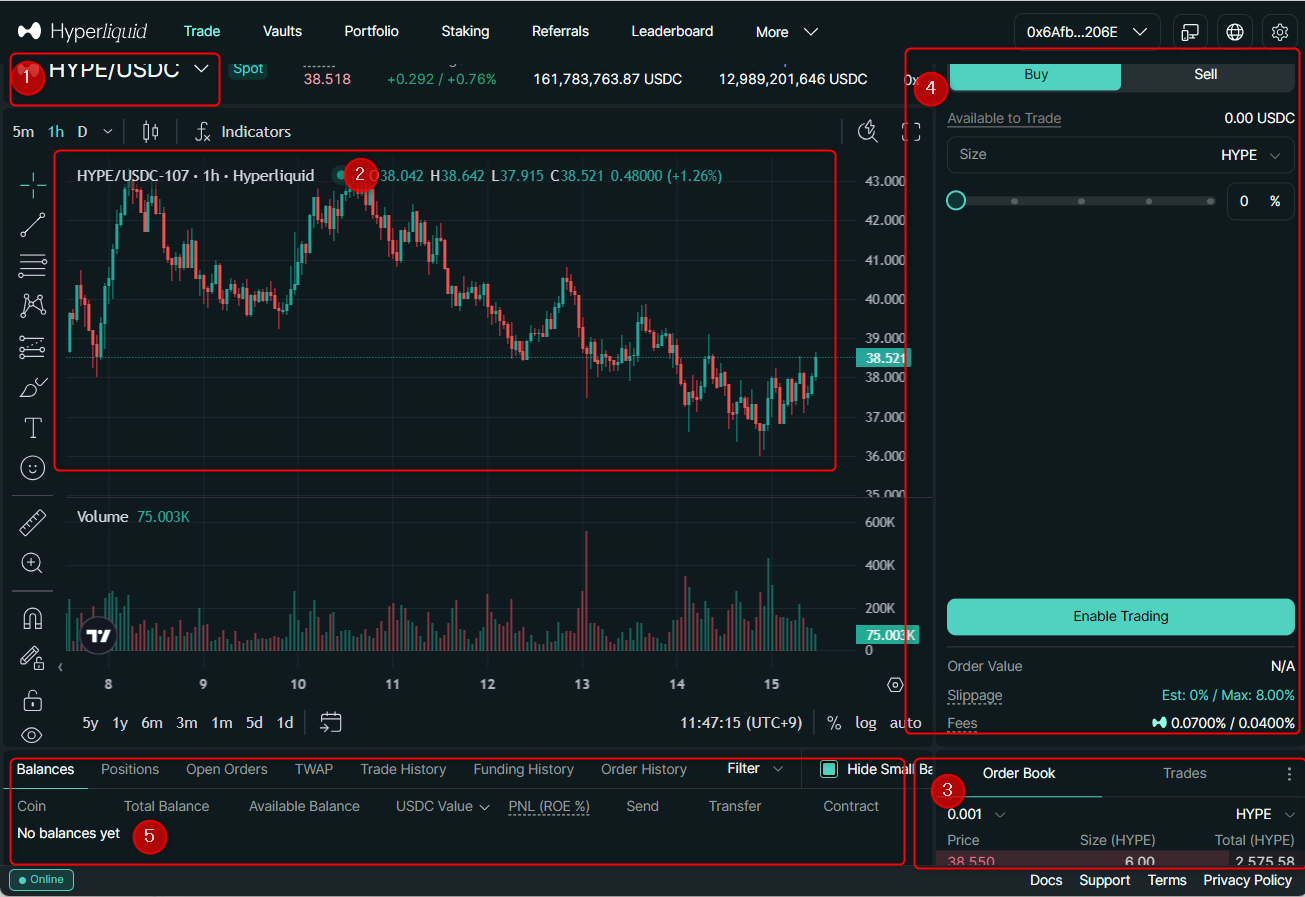Image resolution: width=1305 pixels, height=897 pixels.
Task: Click the order size percentage slider handle
Action: point(956,201)
